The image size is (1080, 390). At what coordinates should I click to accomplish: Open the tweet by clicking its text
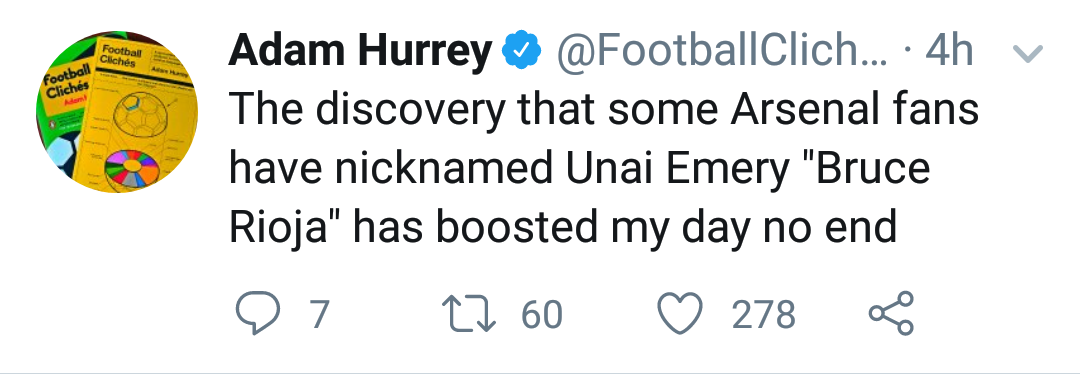603,167
